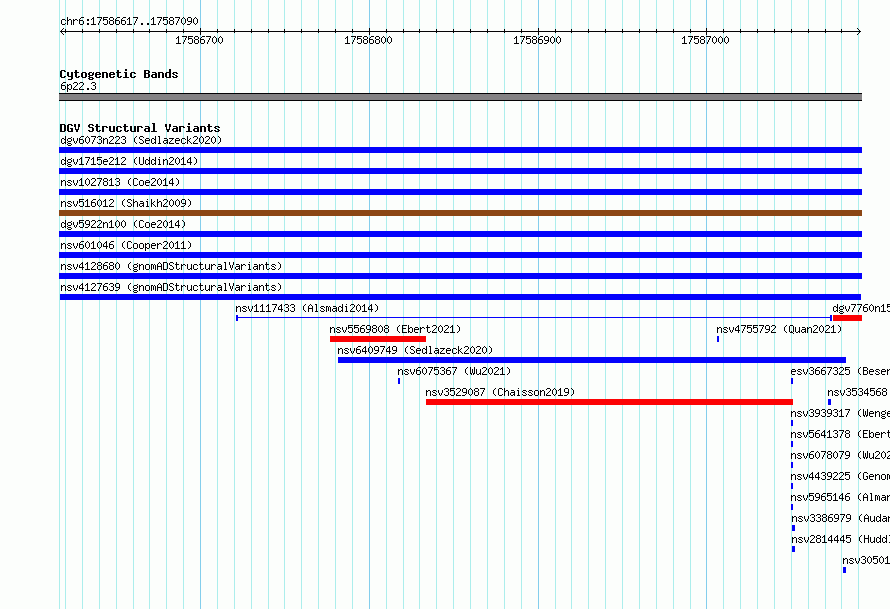Open variant nsv4755792 (Quan2021) label

pos(779,329)
